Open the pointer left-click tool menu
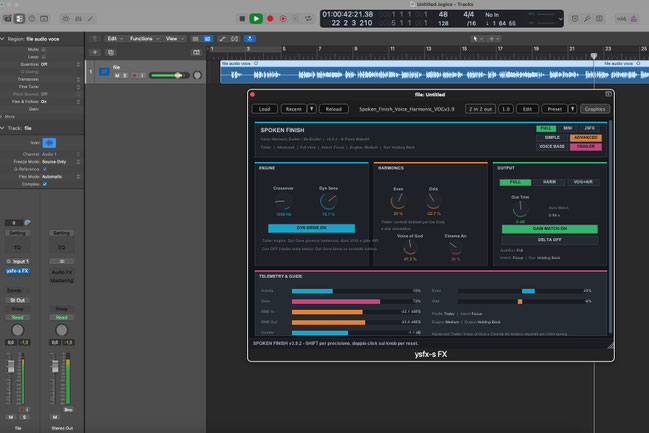Screen dimensions: 649x433 pyautogui.click(x=478, y=38)
